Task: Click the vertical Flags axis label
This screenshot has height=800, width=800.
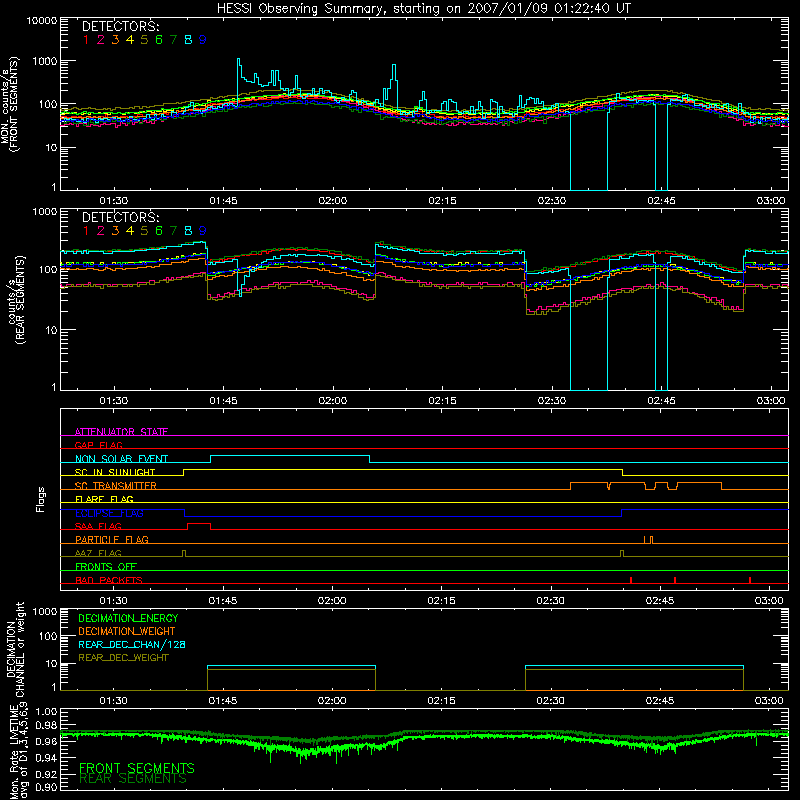Action: point(40,499)
